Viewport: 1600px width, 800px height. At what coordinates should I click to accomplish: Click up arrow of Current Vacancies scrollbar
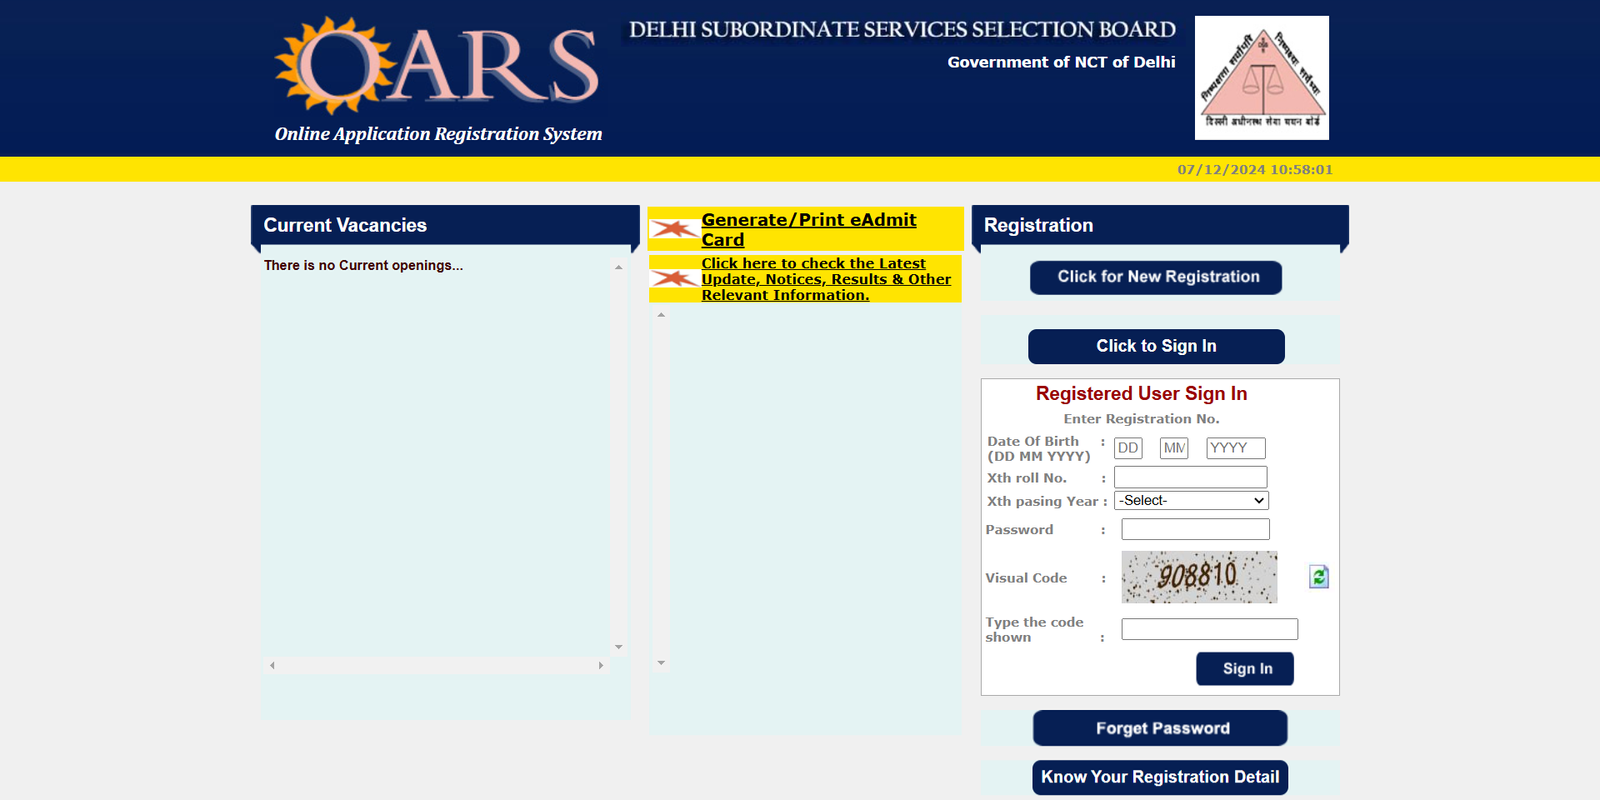pyautogui.click(x=619, y=267)
